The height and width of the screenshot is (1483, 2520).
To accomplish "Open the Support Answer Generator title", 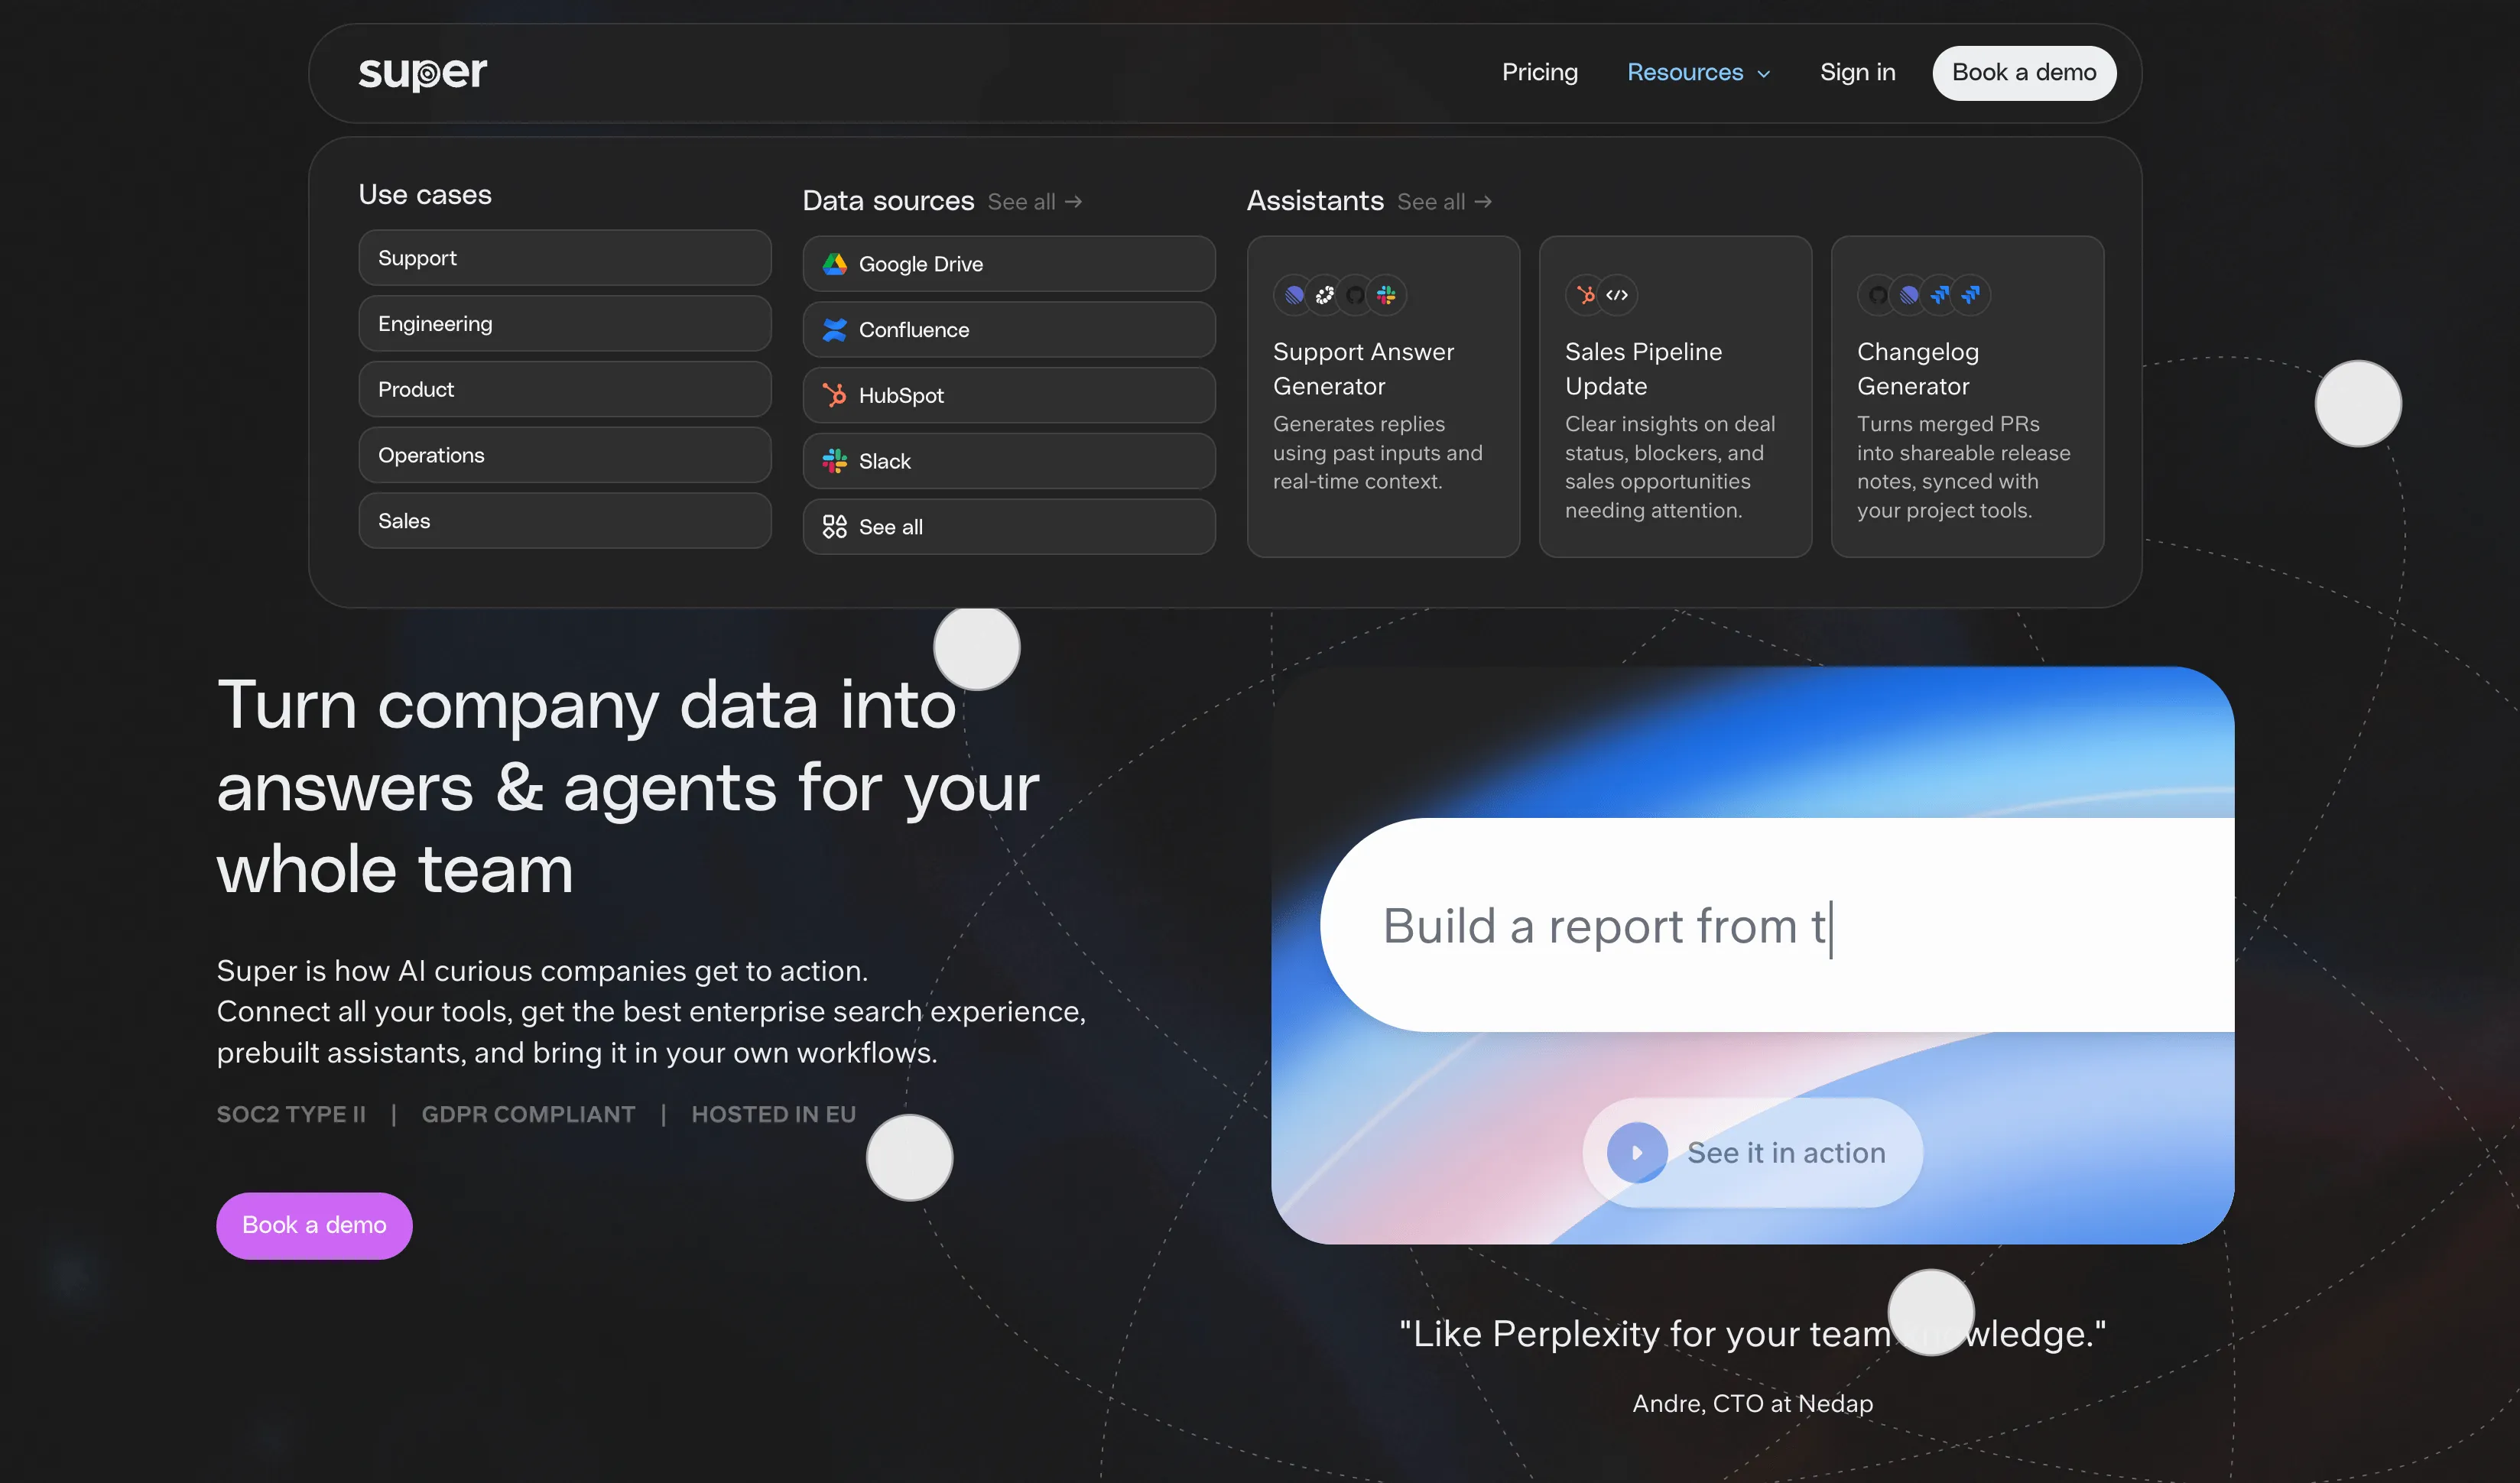I will click(1364, 369).
